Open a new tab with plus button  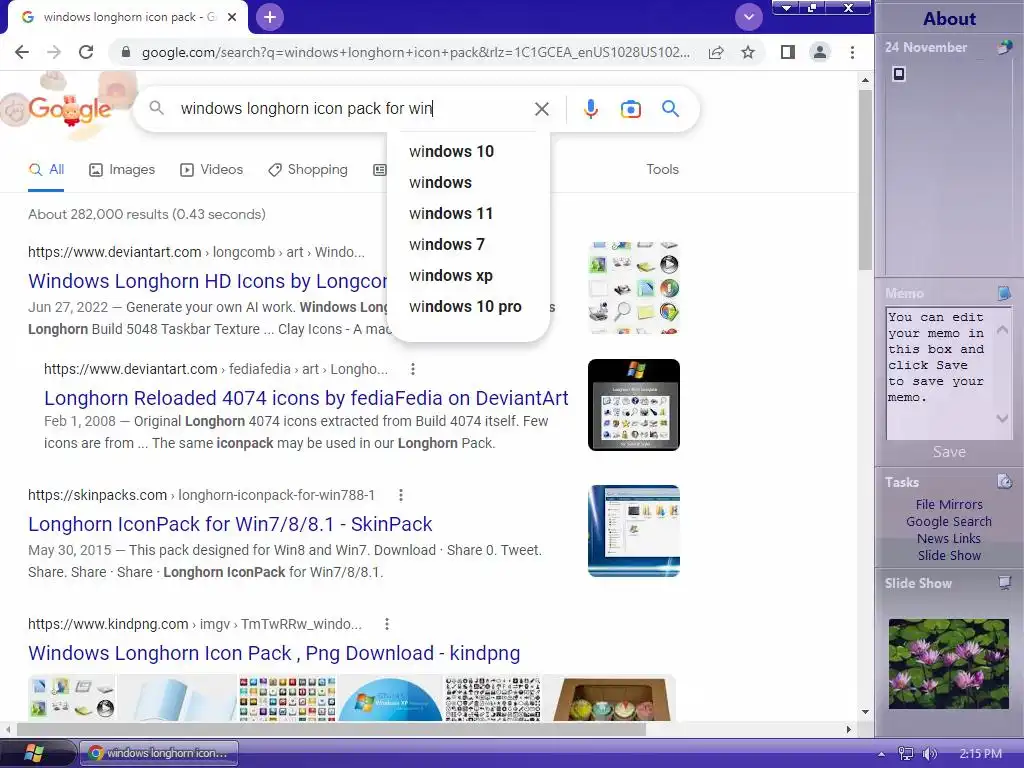[x=270, y=17]
